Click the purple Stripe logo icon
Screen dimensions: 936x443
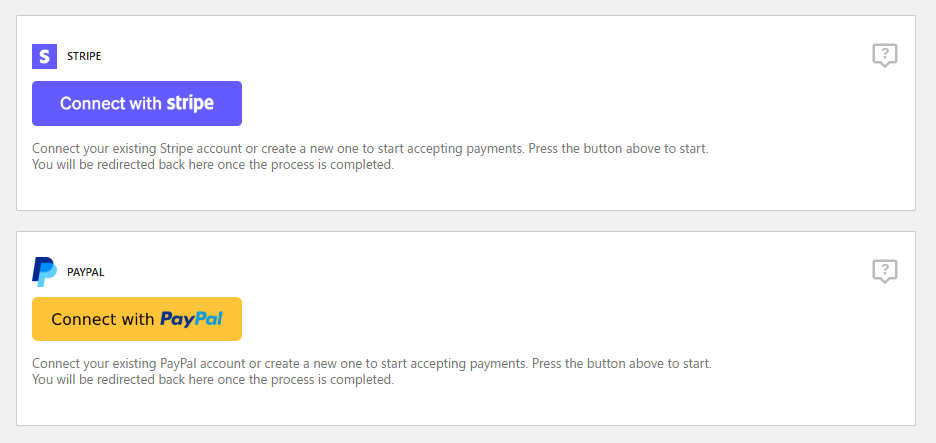coord(44,56)
